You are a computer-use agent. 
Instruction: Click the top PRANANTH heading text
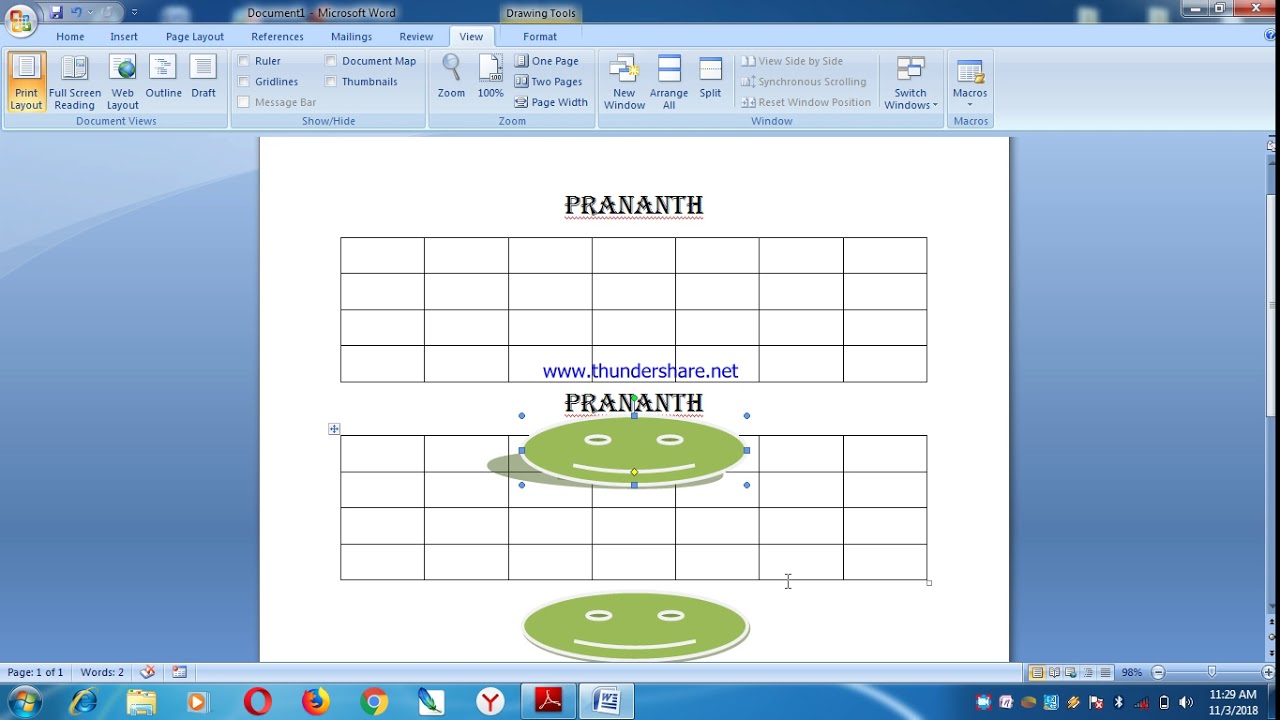coord(634,206)
